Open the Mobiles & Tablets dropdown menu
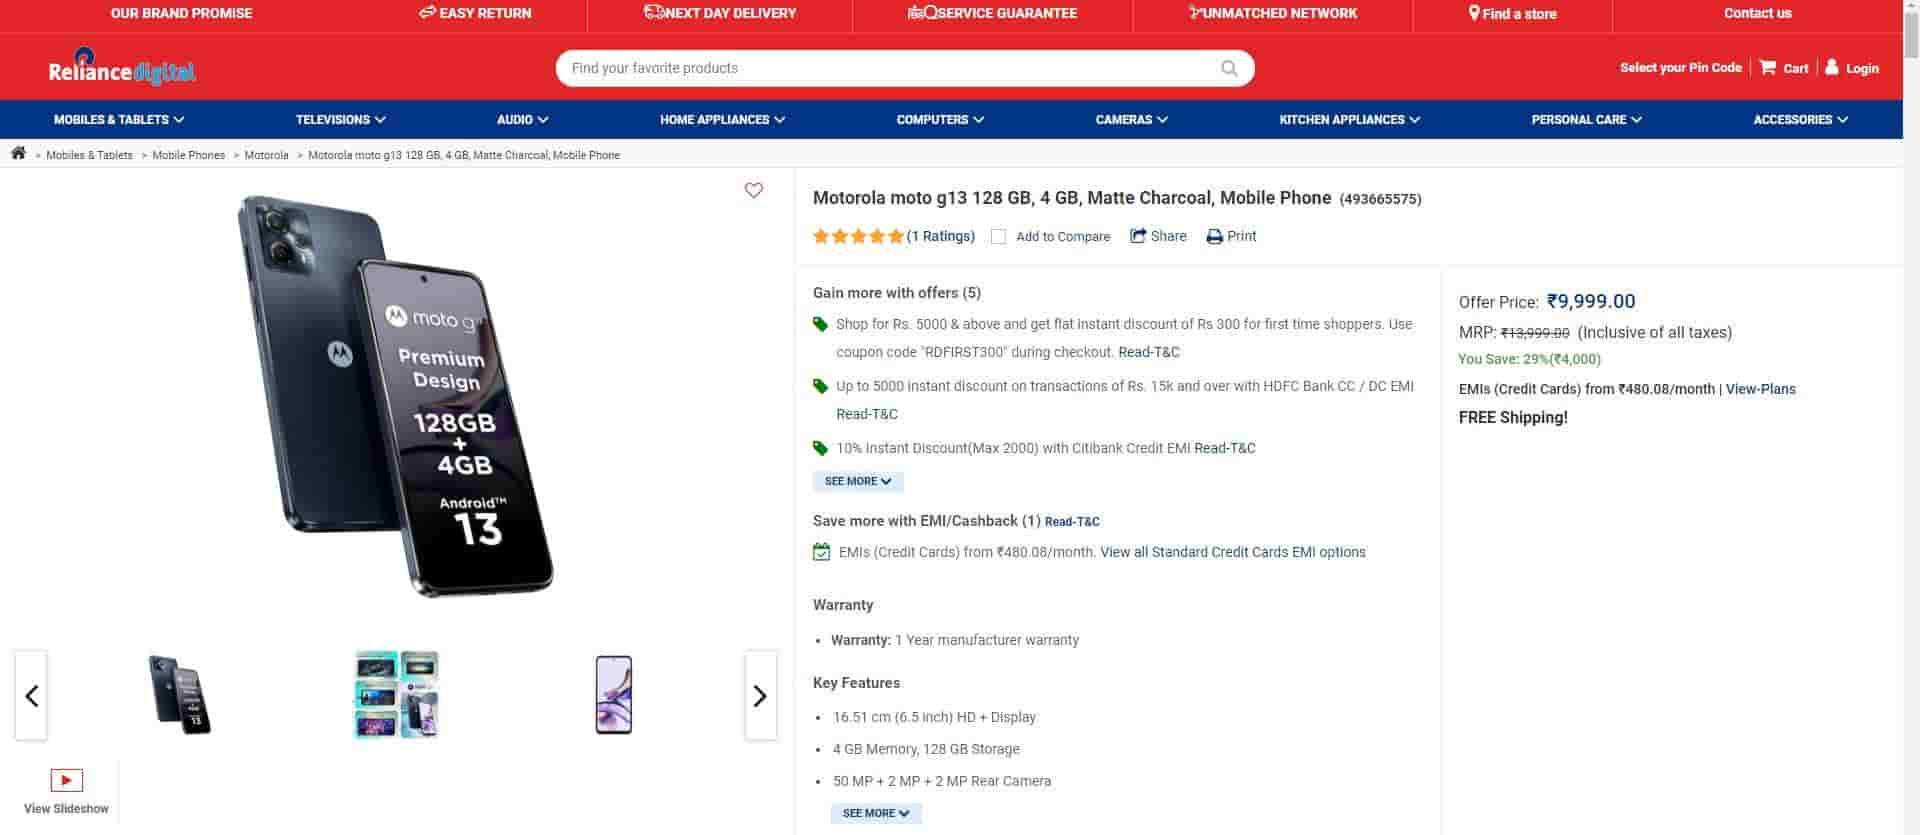 click(x=119, y=119)
